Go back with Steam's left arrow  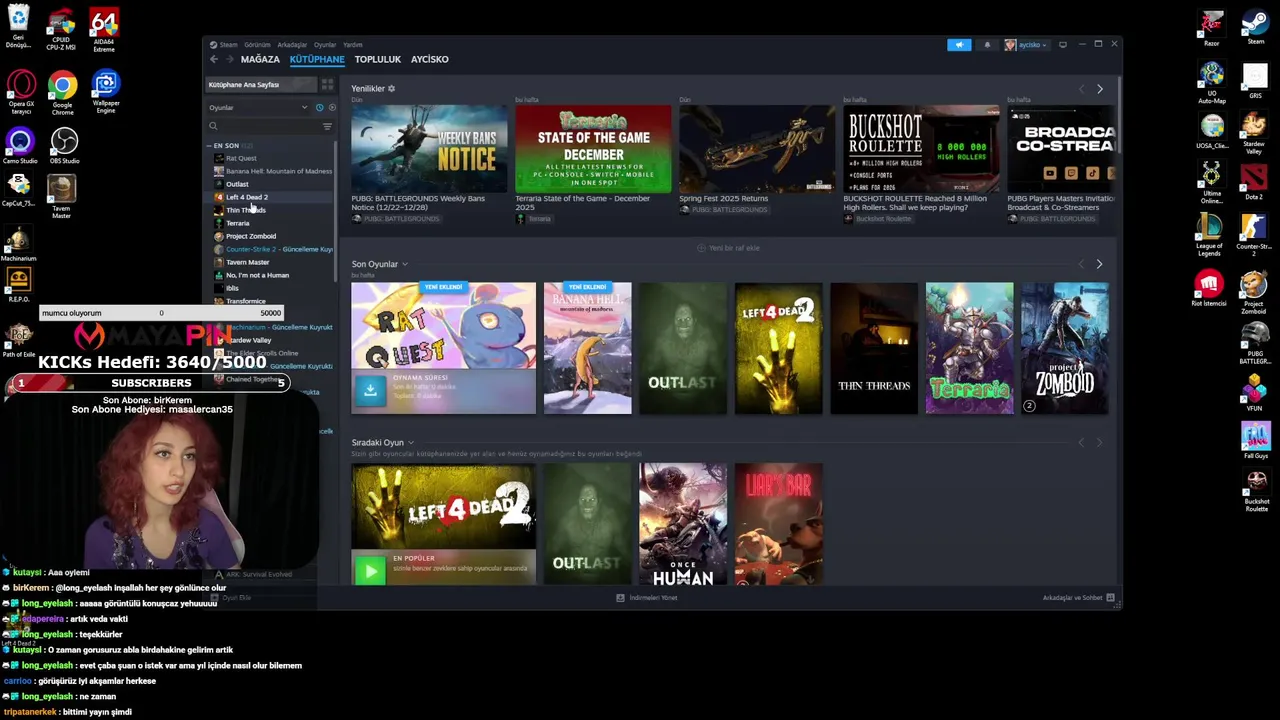click(x=213, y=60)
